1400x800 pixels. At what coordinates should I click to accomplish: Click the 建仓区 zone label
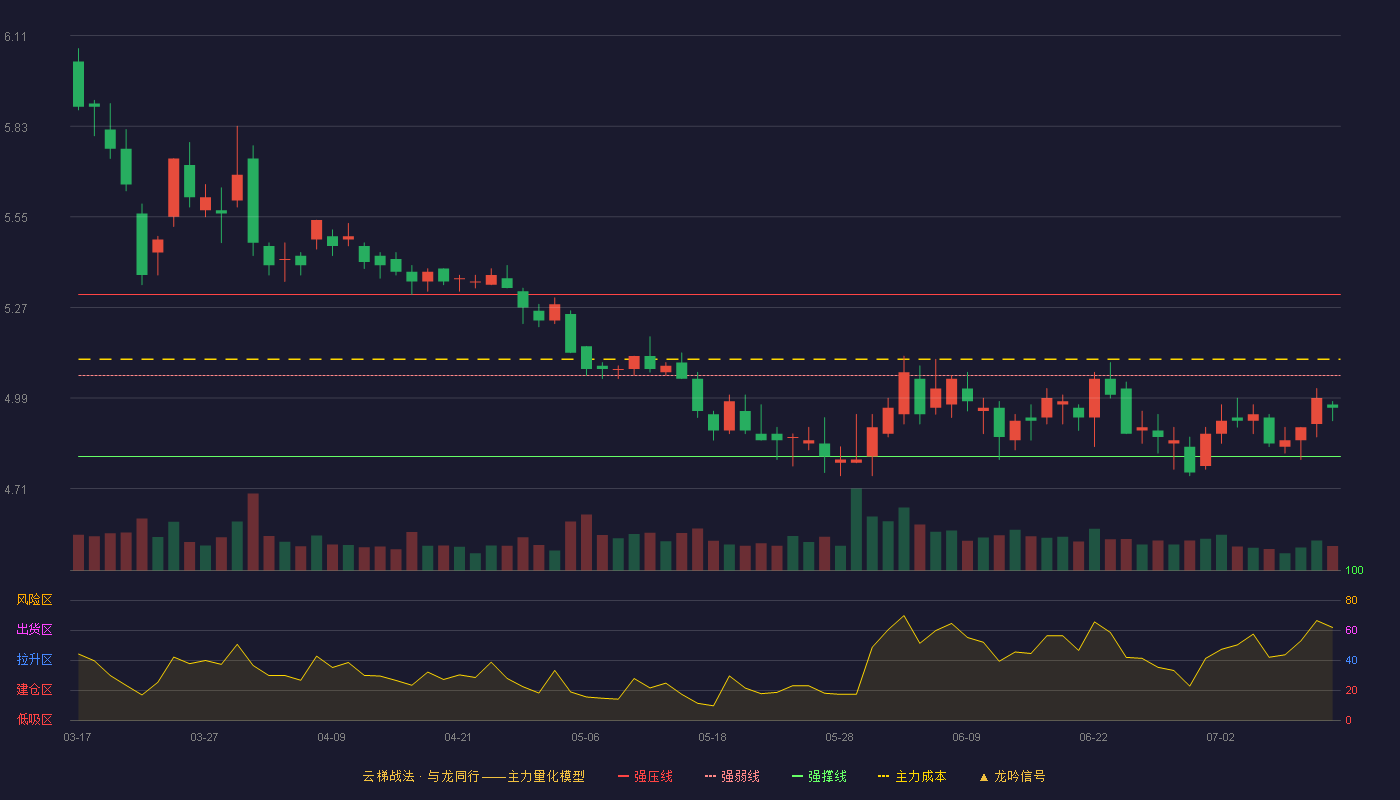[x=34, y=690]
